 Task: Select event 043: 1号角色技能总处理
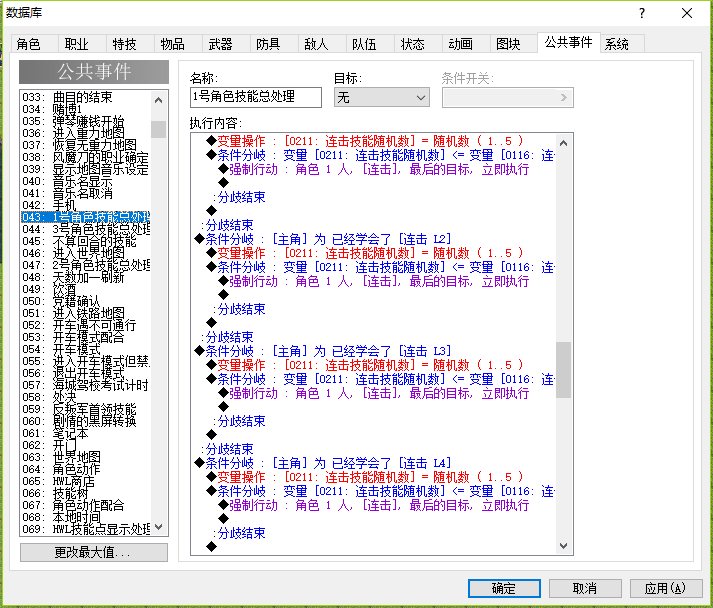point(86,217)
